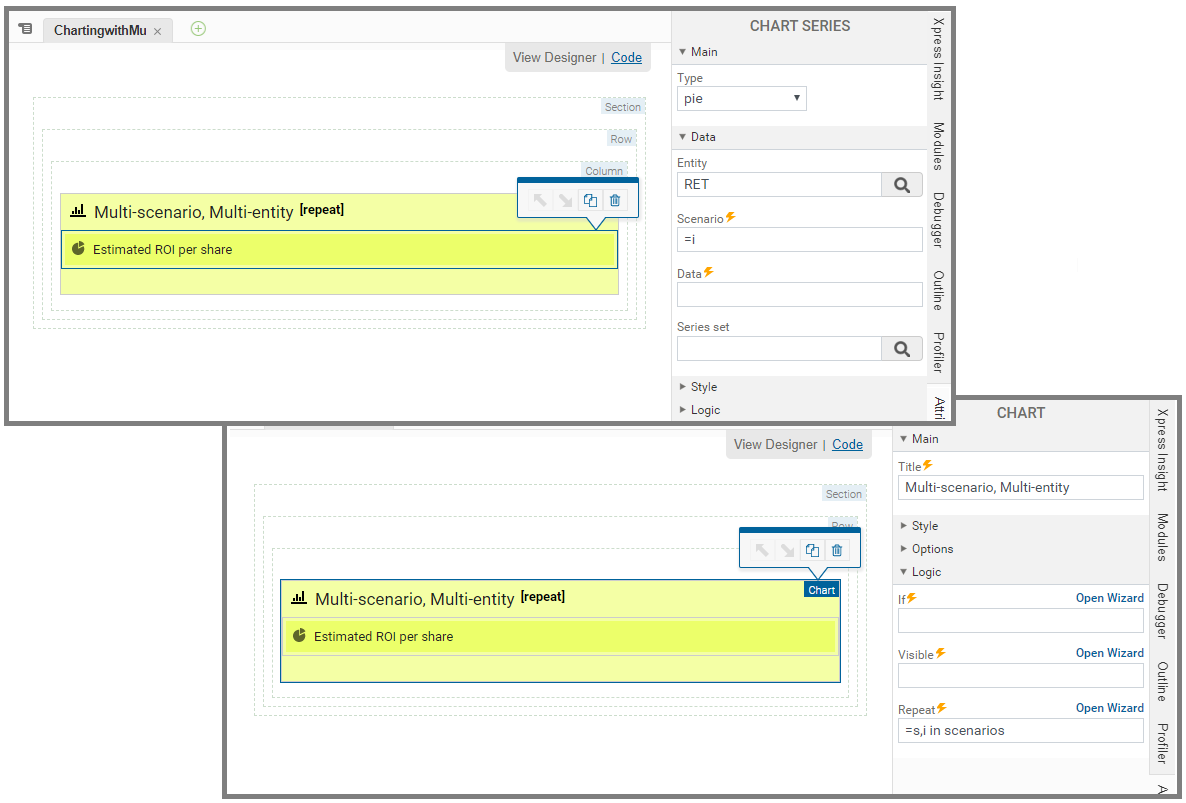Open the Modules side tab in upper panel
Screen dimensions: 1186x803
click(x=938, y=146)
